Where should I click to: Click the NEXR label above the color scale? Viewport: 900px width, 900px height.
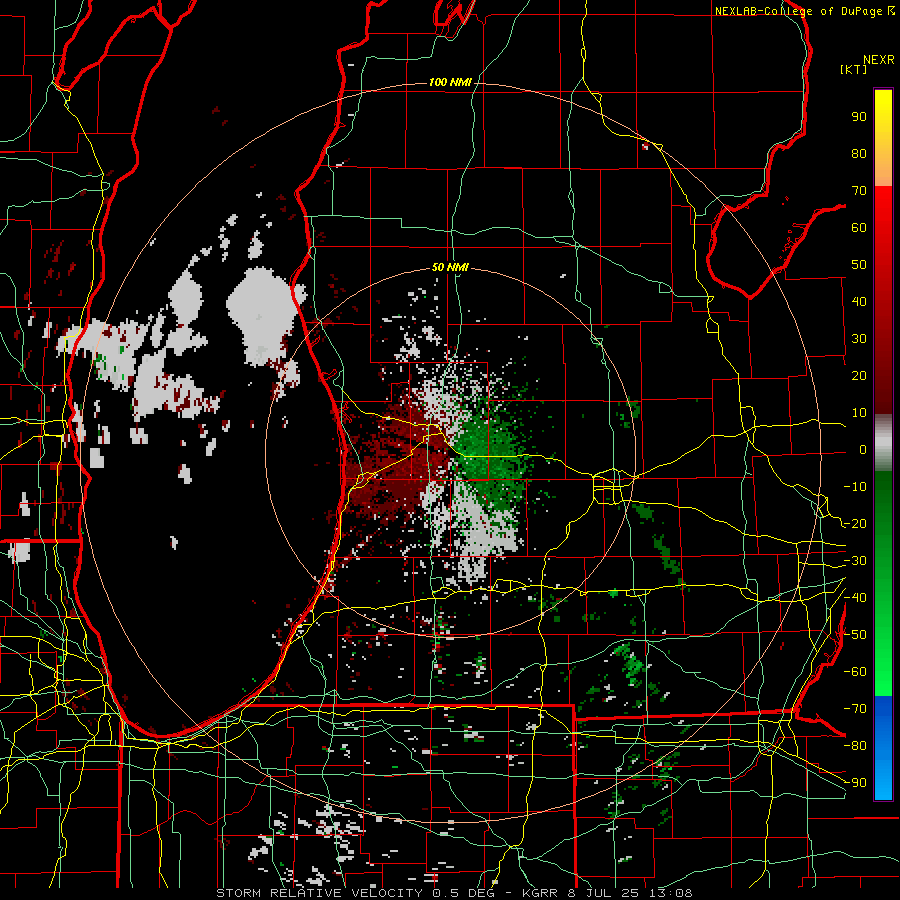click(x=878, y=60)
